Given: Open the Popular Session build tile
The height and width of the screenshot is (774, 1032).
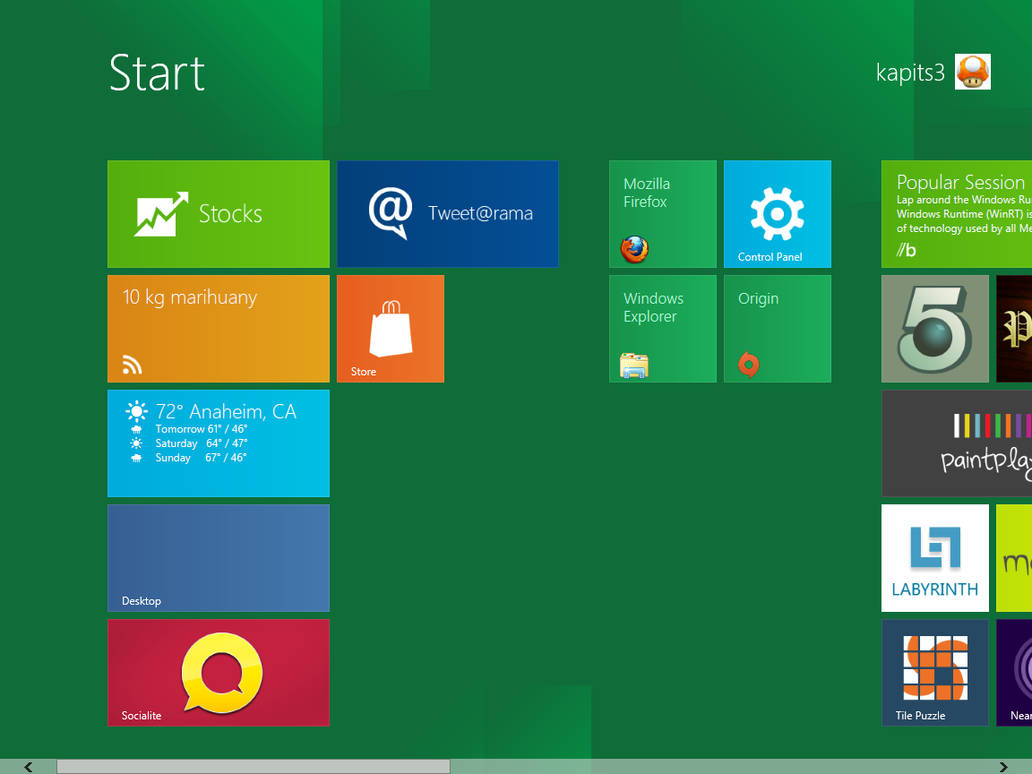Looking at the screenshot, I should click(x=956, y=214).
